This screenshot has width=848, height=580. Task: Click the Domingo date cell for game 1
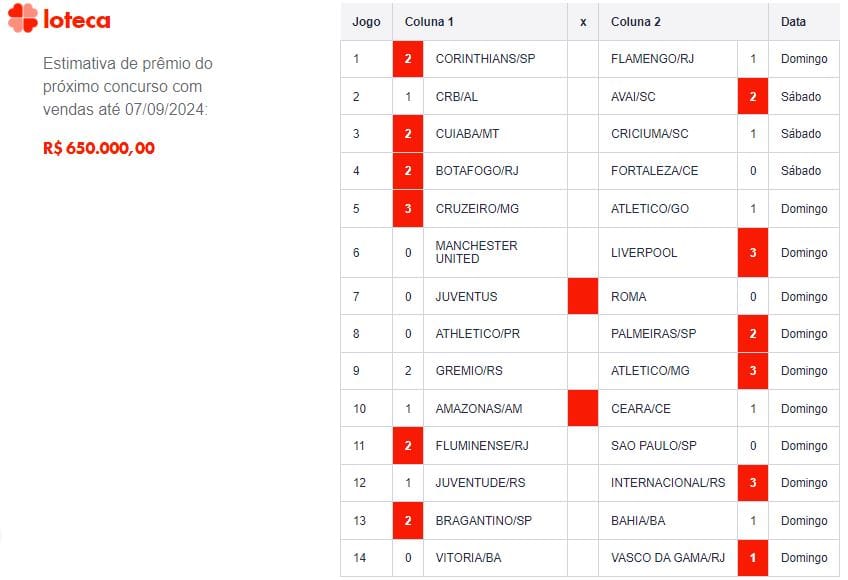coord(803,59)
